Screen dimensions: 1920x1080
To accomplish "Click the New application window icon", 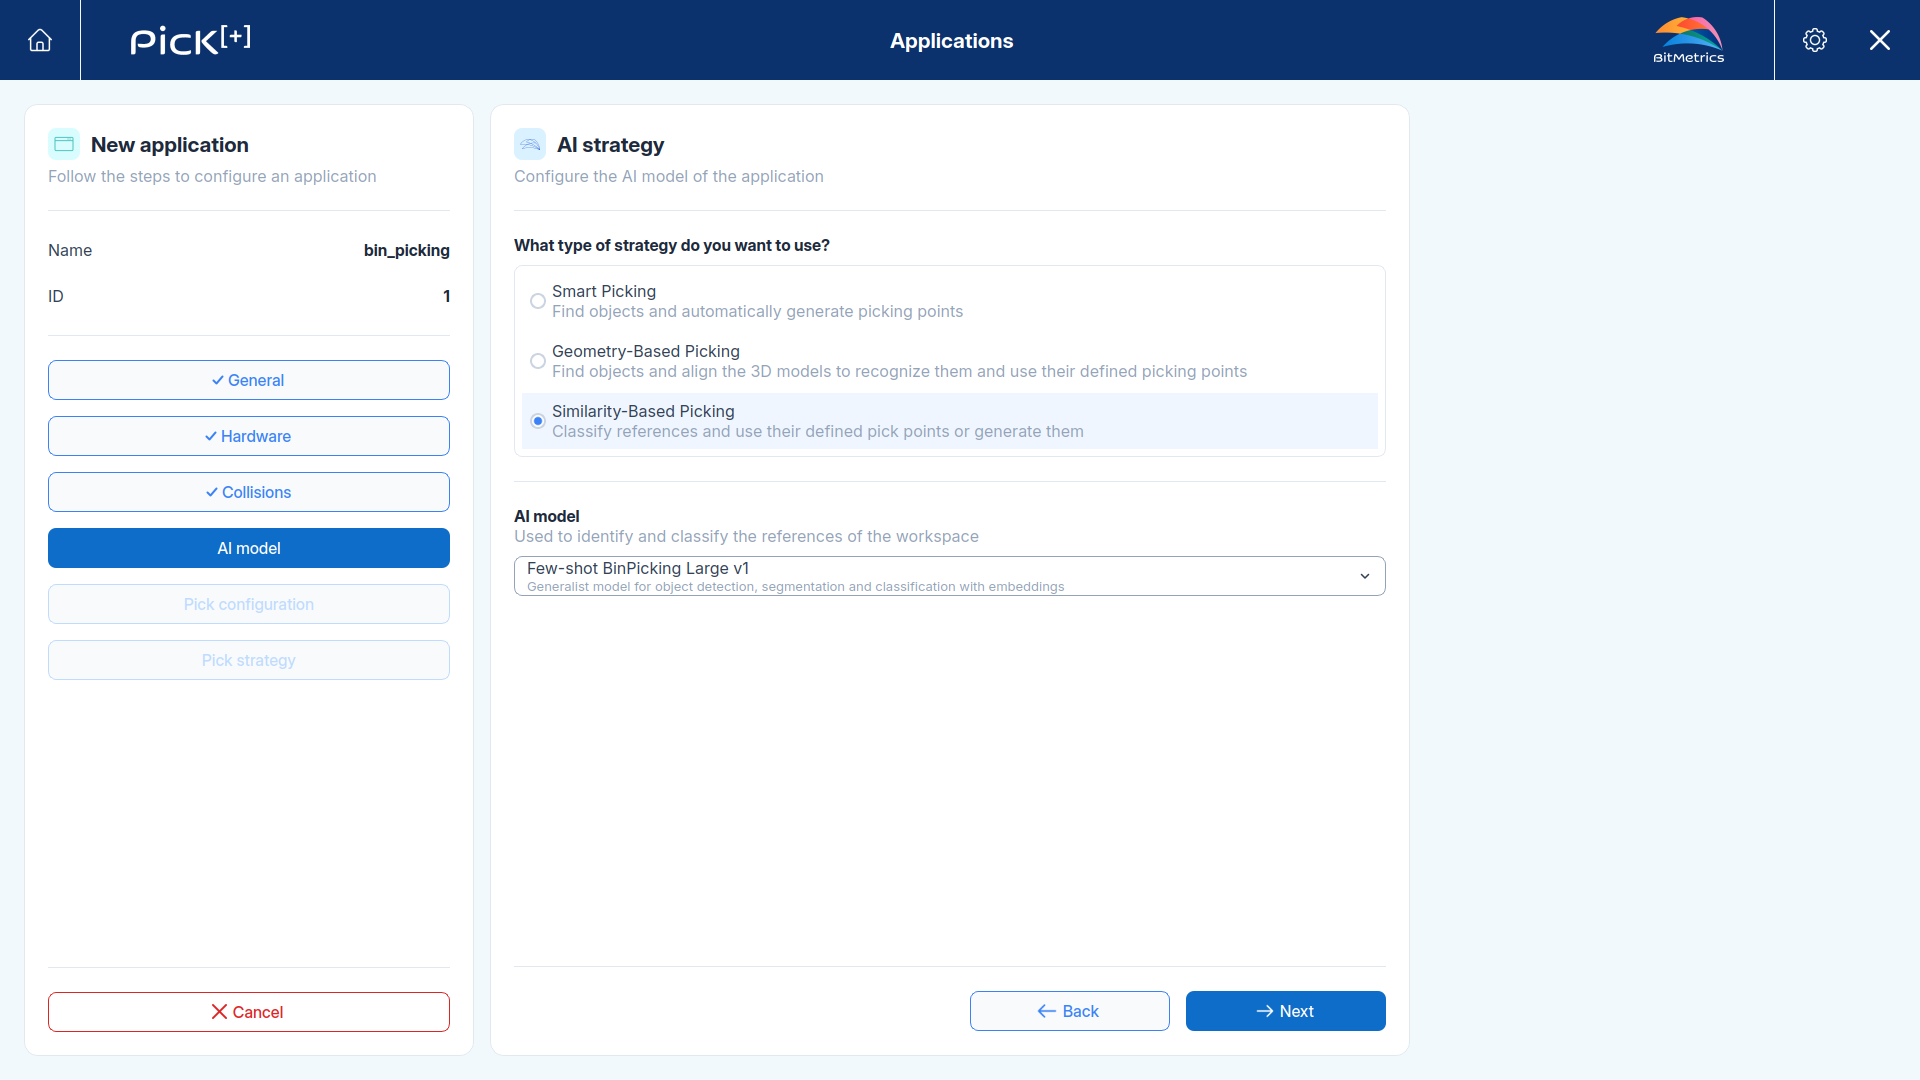I will pos(64,144).
